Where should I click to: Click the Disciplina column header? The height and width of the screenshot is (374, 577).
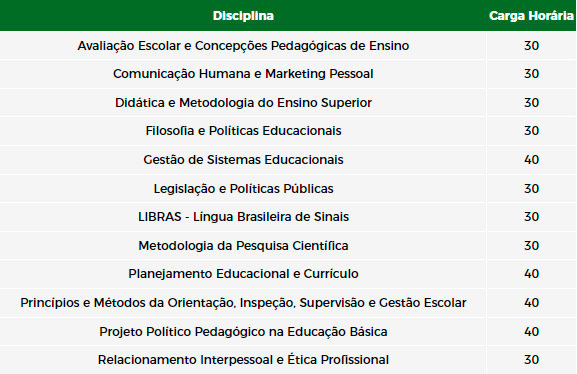[243, 16]
